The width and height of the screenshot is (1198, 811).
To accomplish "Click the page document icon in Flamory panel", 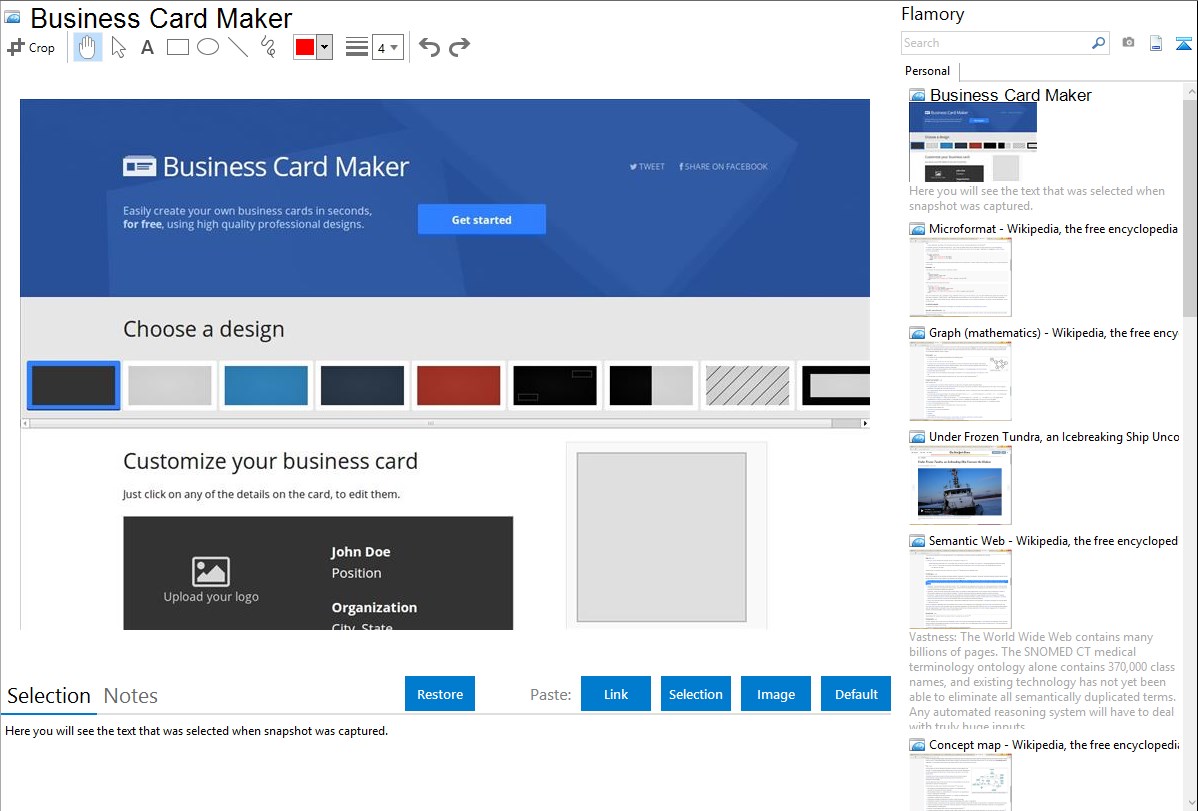I will (1156, 43).
